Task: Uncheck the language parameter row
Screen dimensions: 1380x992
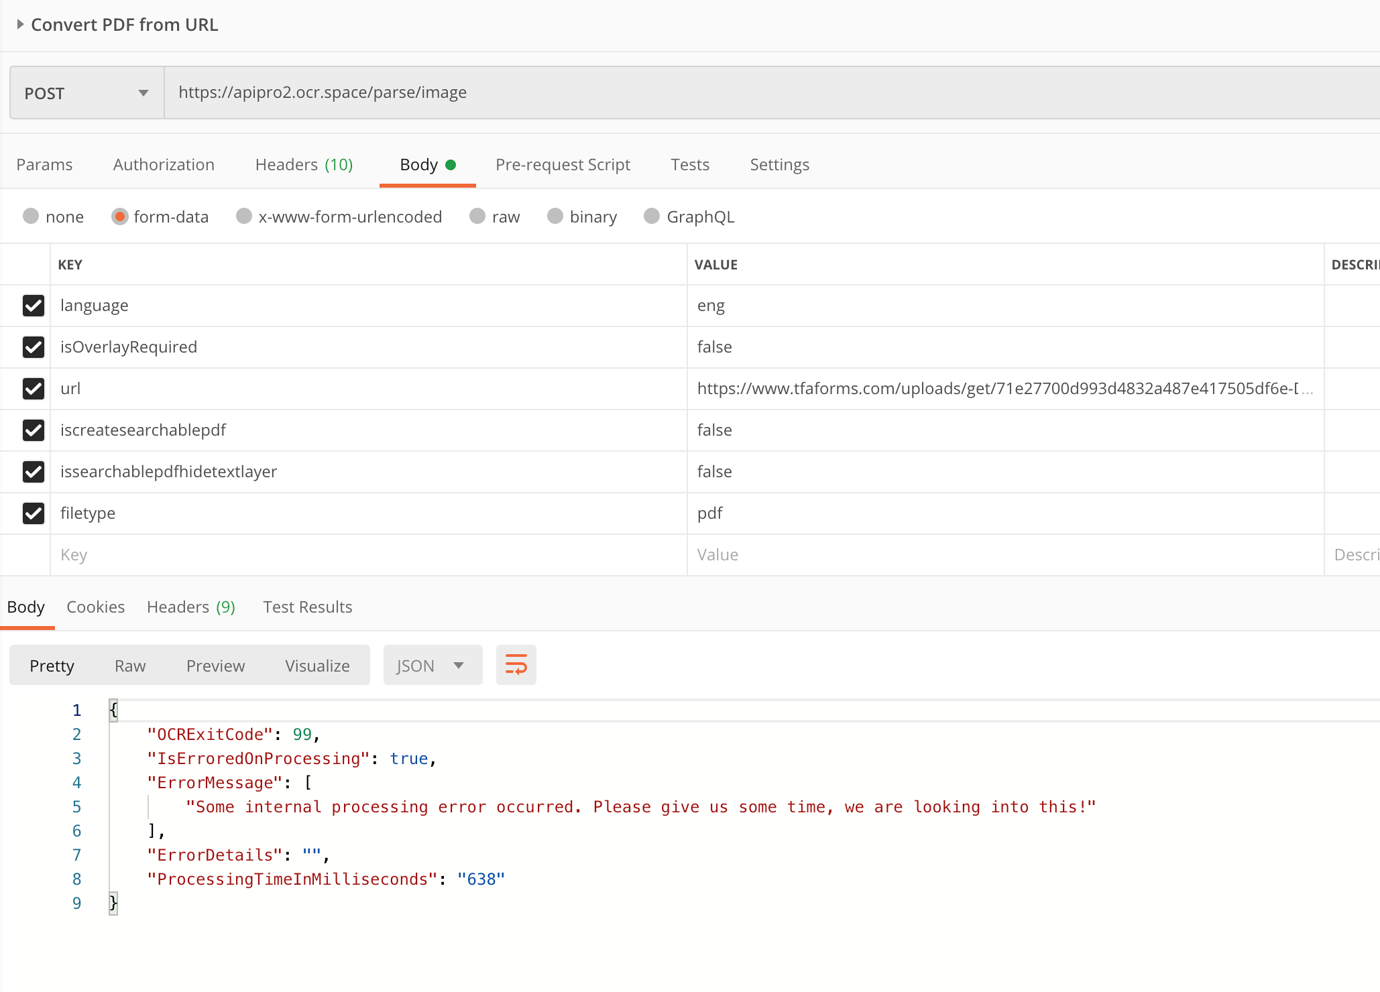Action: coord(33,306)
